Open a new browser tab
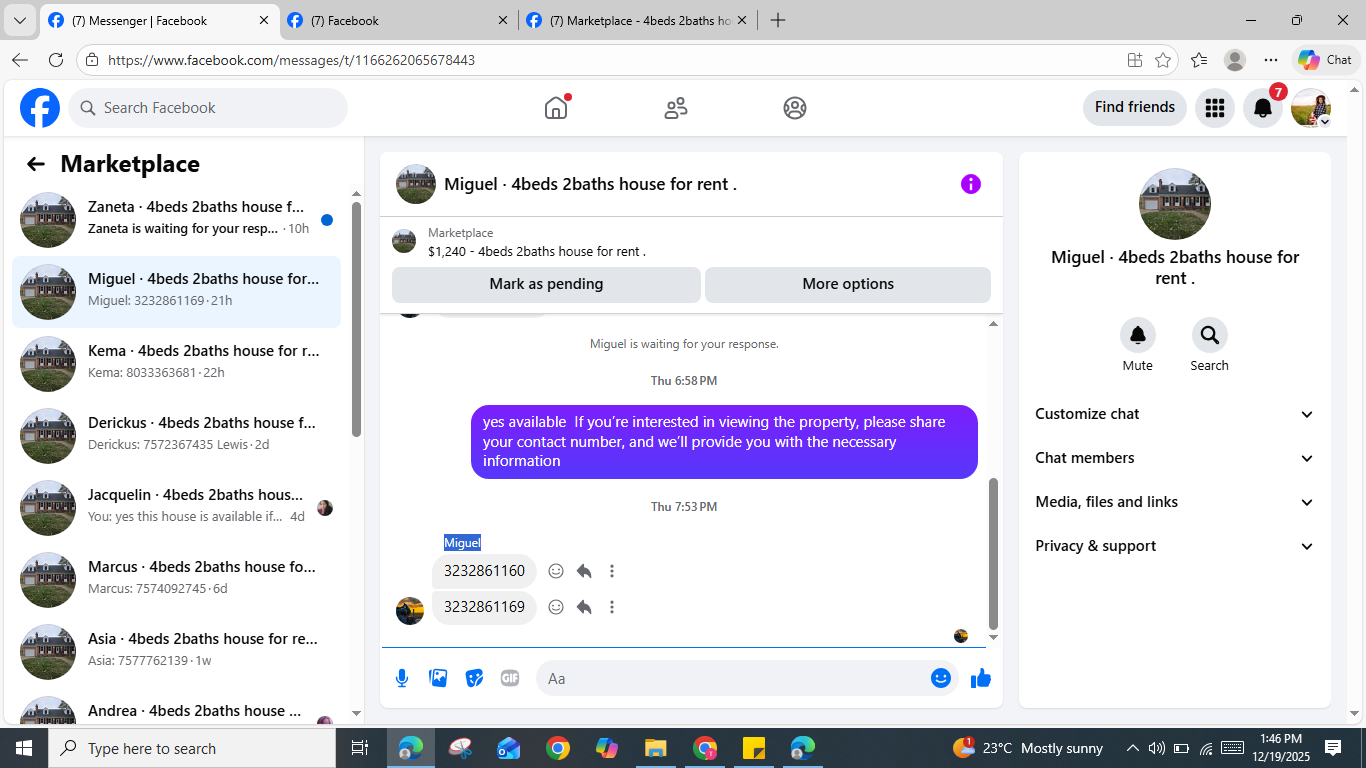The height and width of the screenshot is (768, 1366). (x=778, y=20)
